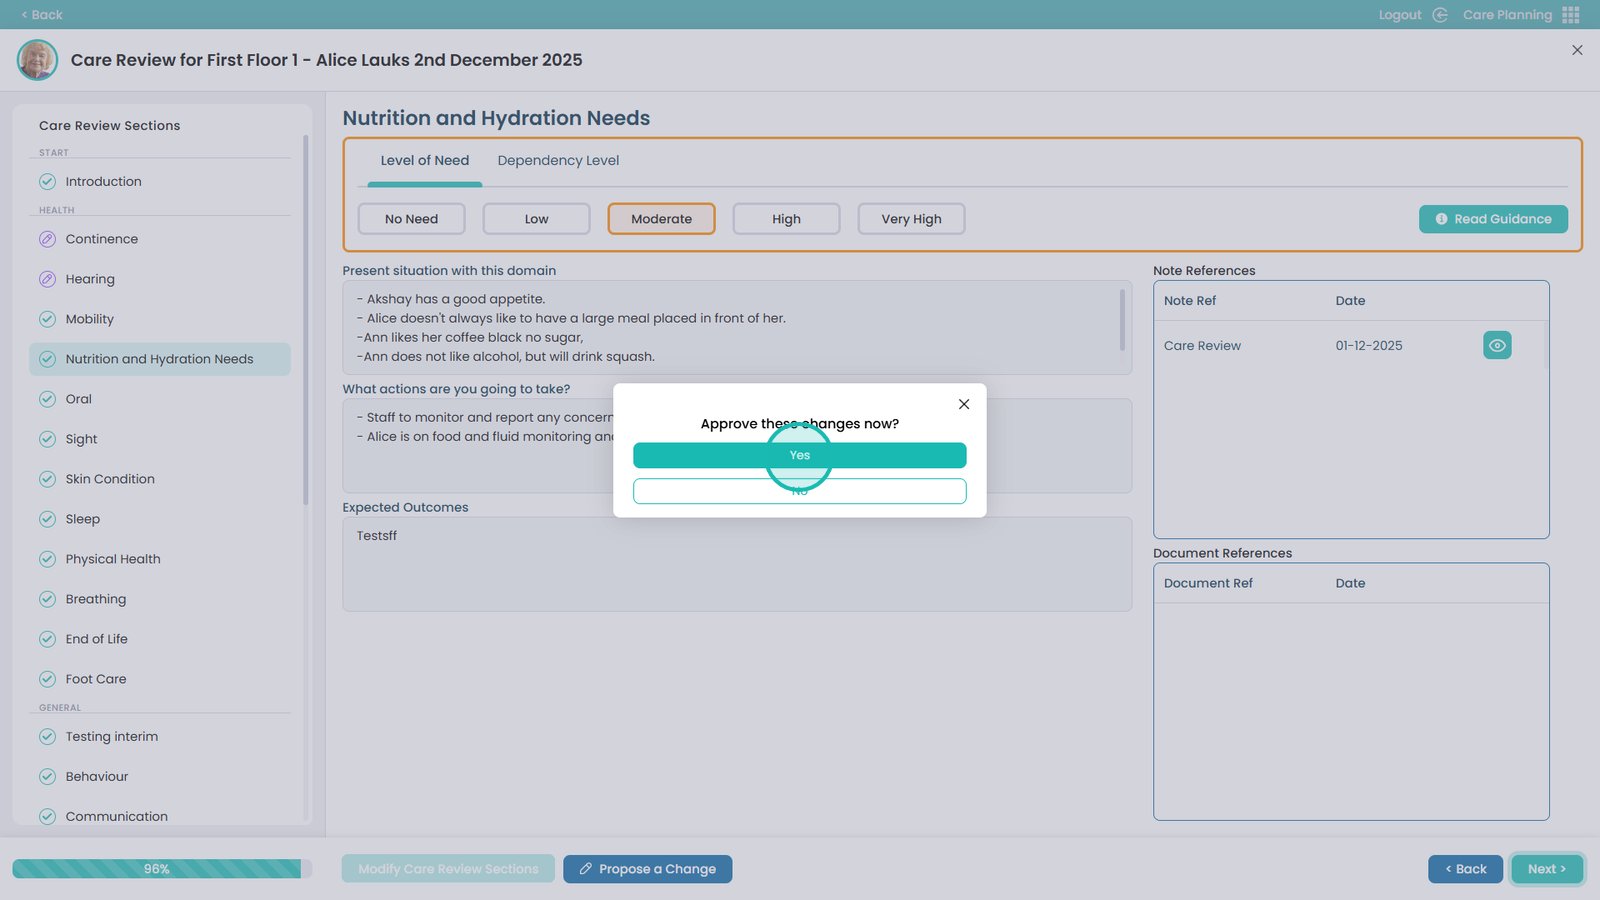
Task: Open the Skin Condition section
Action: pos(110,479)
